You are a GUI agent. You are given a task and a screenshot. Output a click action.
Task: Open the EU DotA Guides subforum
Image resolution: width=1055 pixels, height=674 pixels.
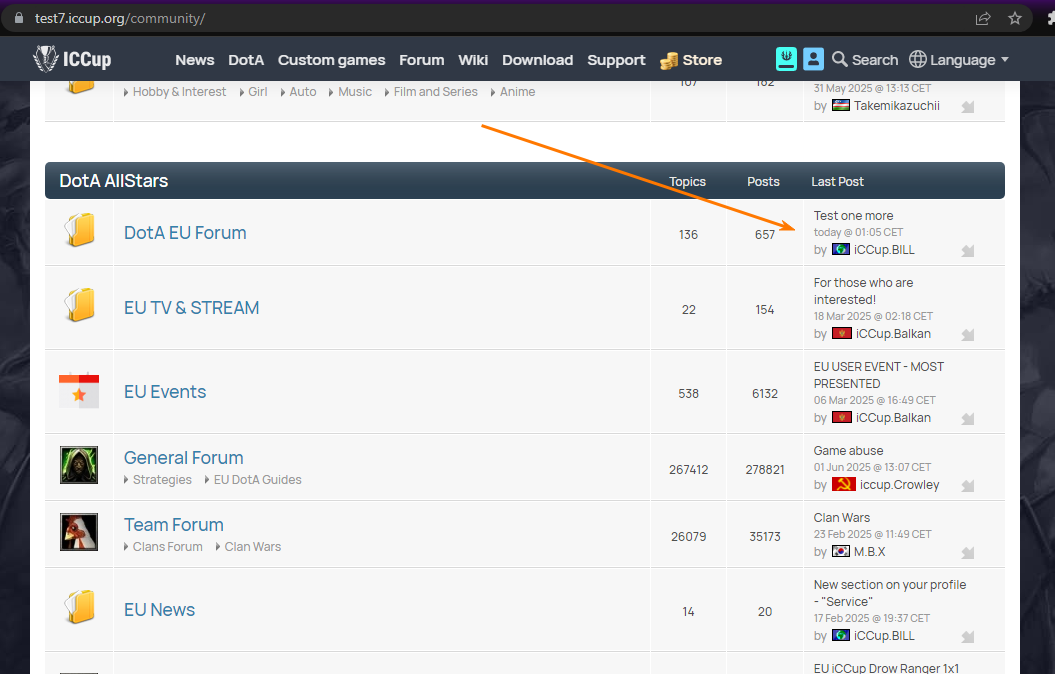point(258,480)
